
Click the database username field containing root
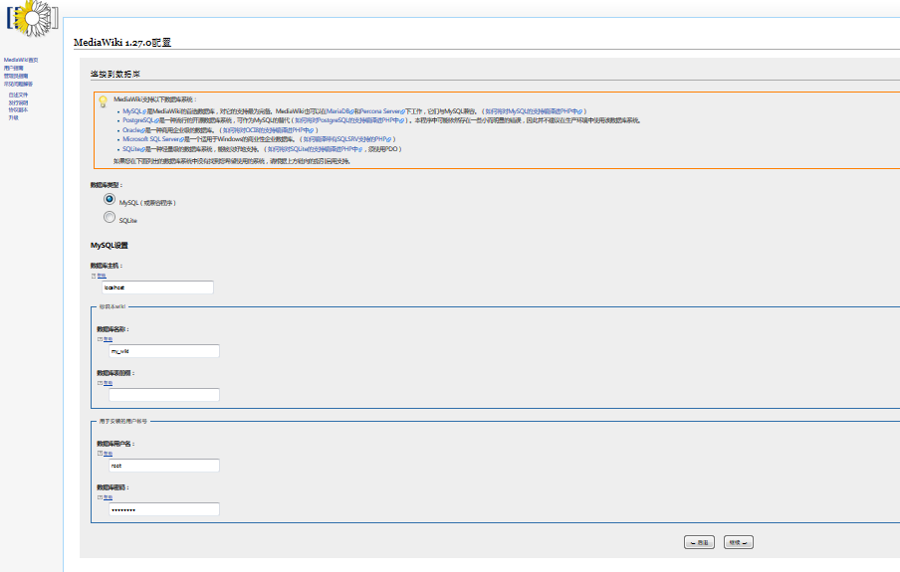coord(163,466)
